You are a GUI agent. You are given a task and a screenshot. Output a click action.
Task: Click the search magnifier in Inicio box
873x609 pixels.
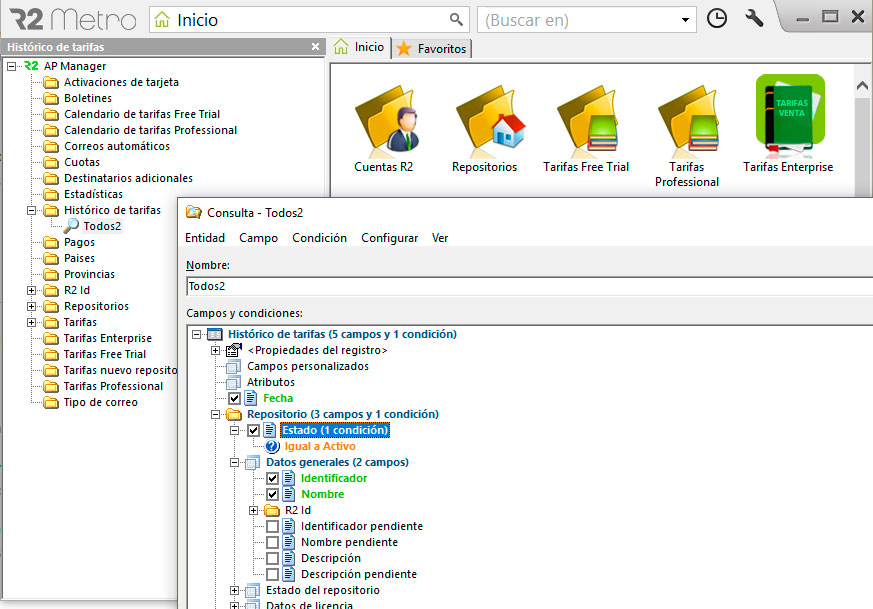click(x=456, y=20)
